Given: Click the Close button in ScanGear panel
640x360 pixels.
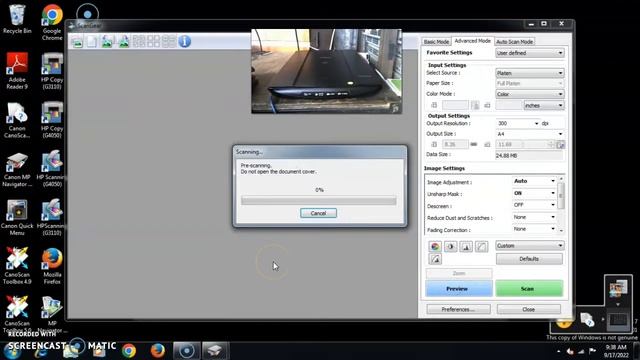Looking at the screenshot, I should pyautogui.click(x=529, y=309).
